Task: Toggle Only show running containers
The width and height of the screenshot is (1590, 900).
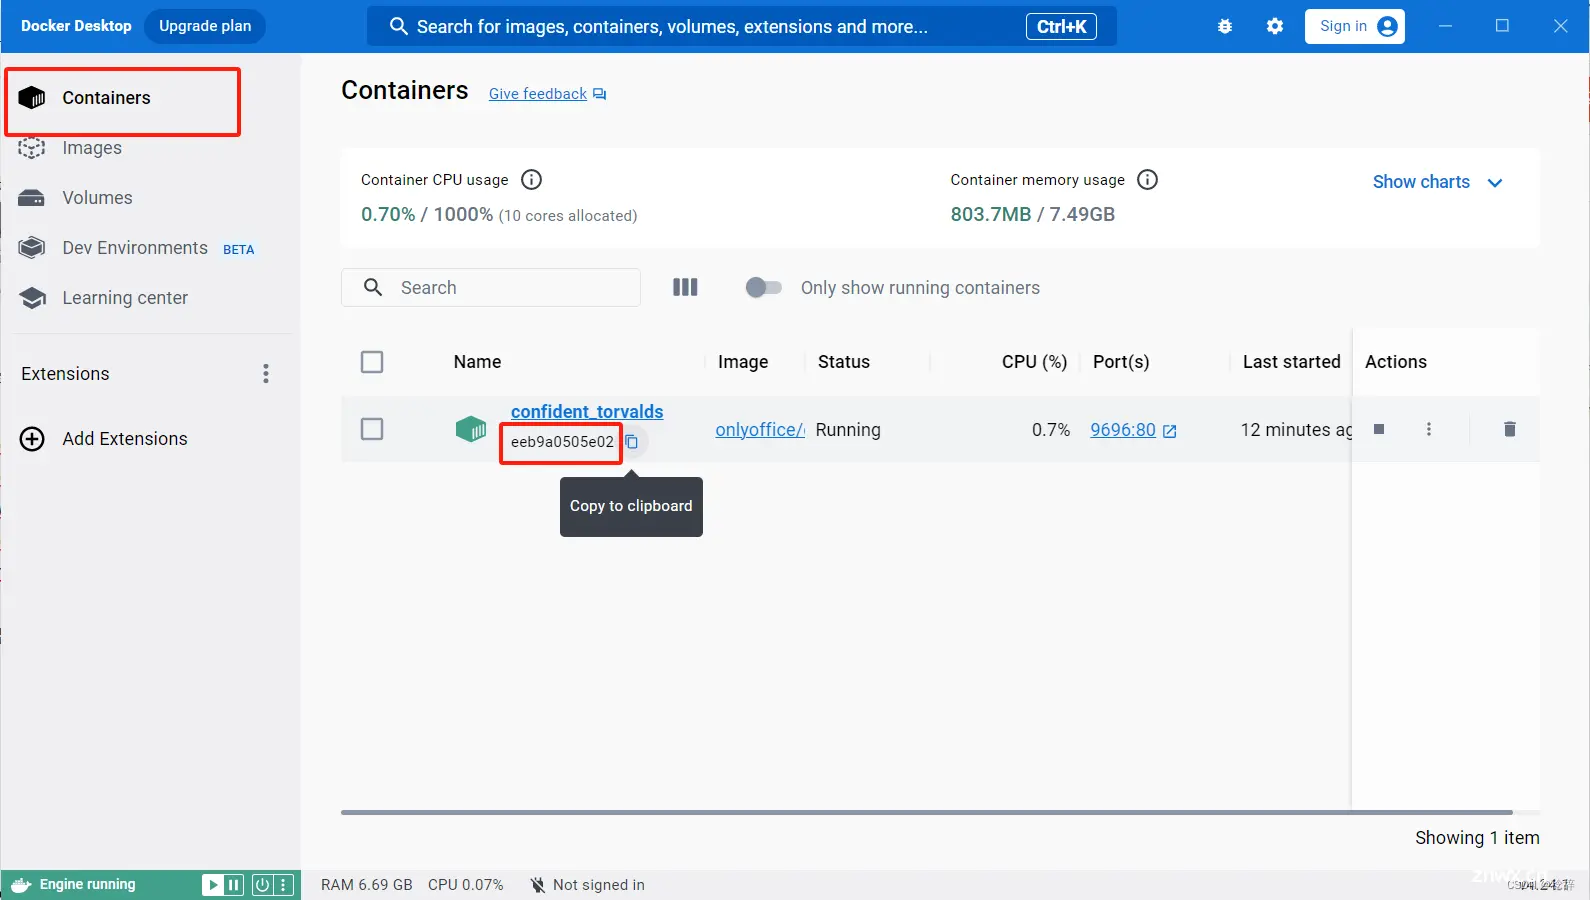Action: [764, 287]
